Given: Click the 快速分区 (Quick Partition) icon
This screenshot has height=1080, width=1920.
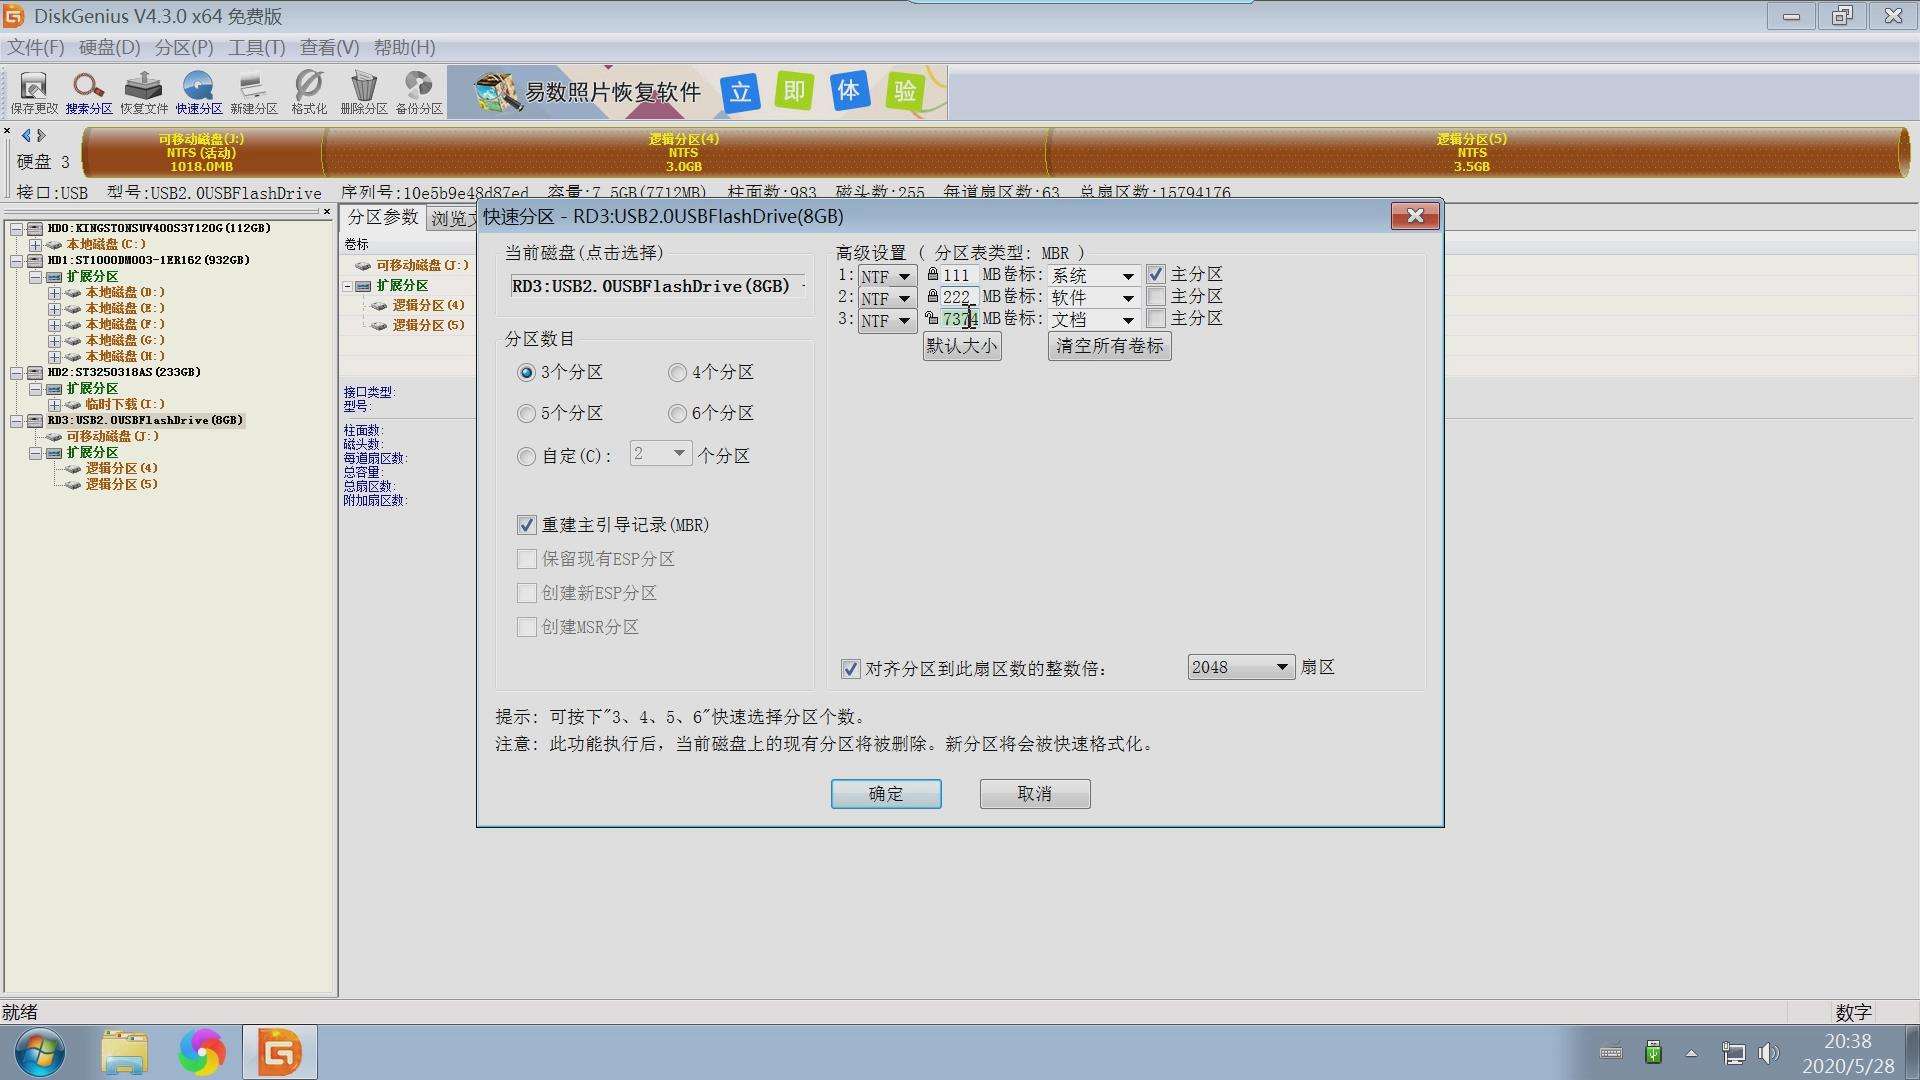Looking at the screenshot, I should [198, 92].
